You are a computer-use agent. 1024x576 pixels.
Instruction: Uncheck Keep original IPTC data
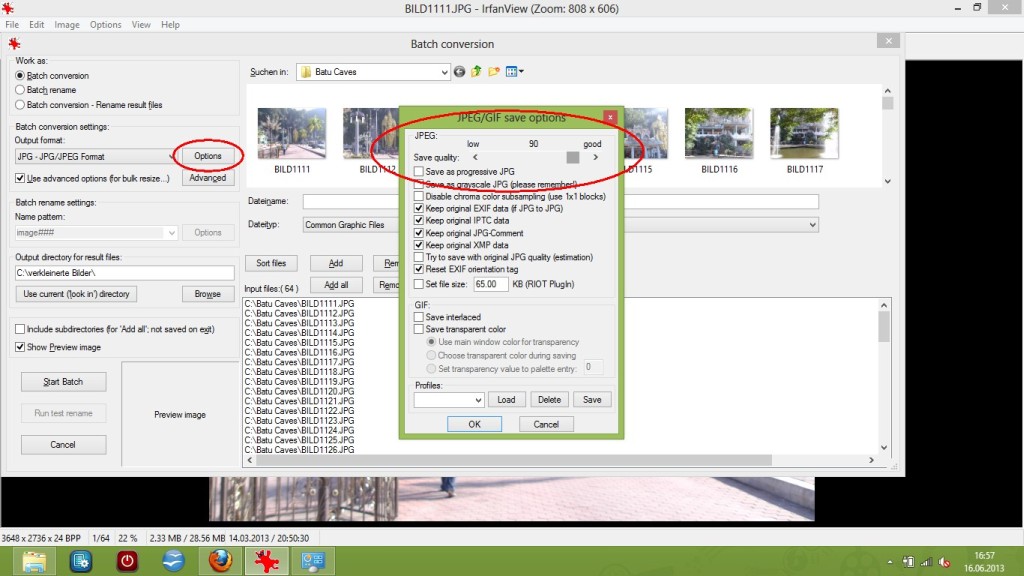tap(419, 221)
